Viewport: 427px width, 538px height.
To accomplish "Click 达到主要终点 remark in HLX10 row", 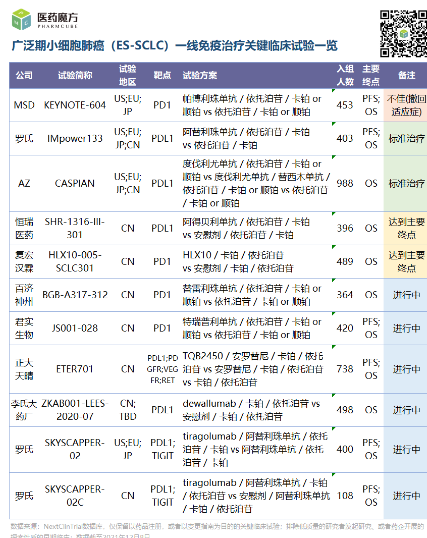I will 406,261.
